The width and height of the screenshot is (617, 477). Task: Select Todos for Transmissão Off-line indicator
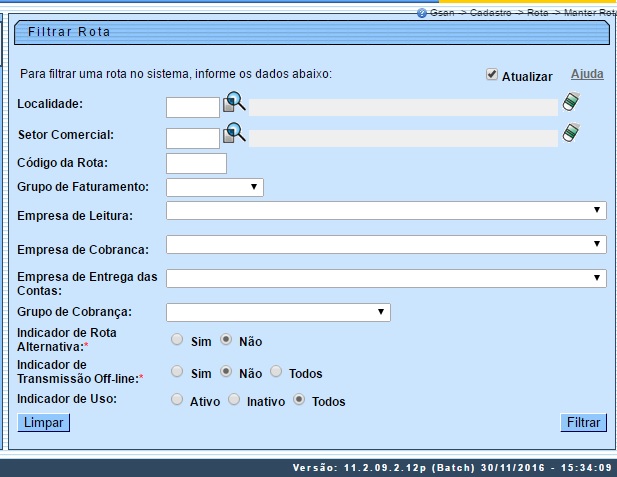coord(276,372)
